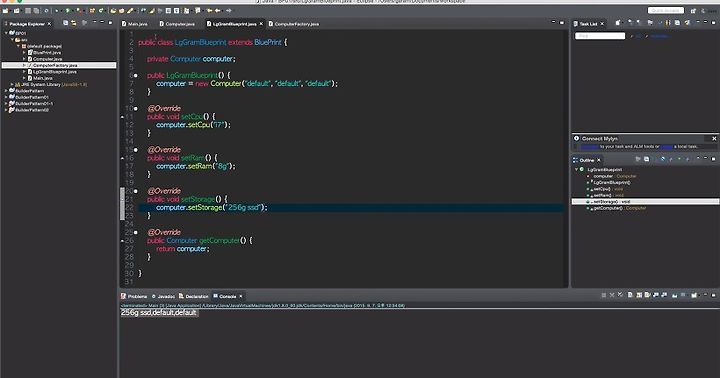Expand JRE System Library node
This screenshot has height=378, width=720.
point(12,85)
